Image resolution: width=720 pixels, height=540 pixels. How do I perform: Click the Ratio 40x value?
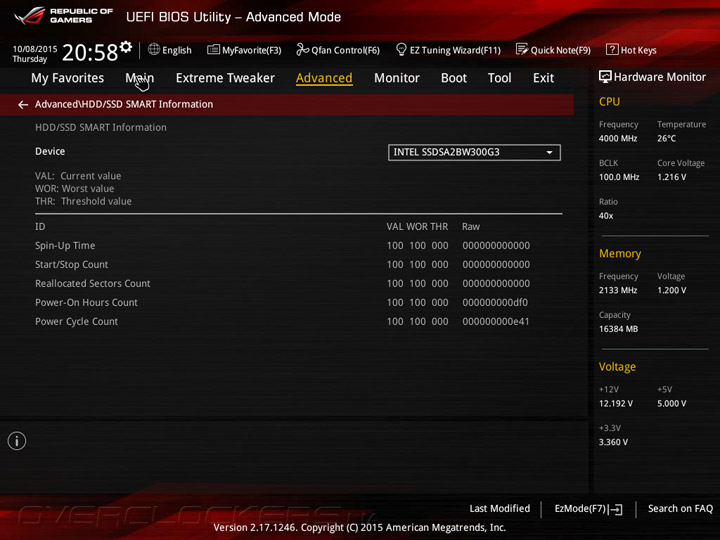pyautogui.click(x=606, y=216)
